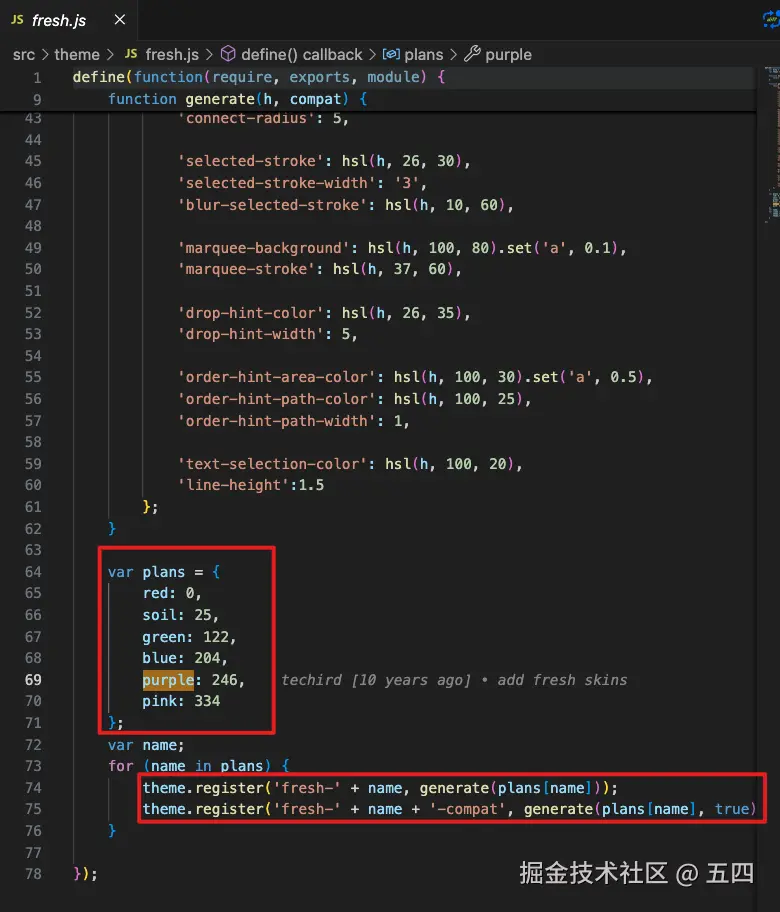This screenshot has height=912, width=780.
Task: Click the 'selected-stroke' property line
Action: click(x=324, y=161)
